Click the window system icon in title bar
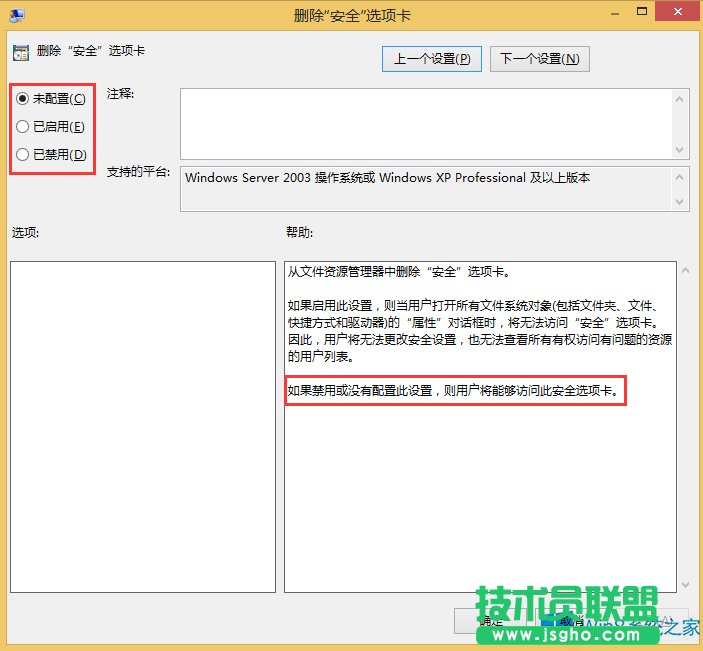This screenshot has width=703, height=651. [17, 15]
